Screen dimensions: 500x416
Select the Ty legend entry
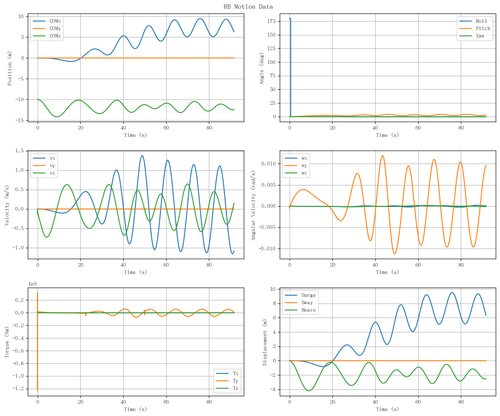[227, 381]
